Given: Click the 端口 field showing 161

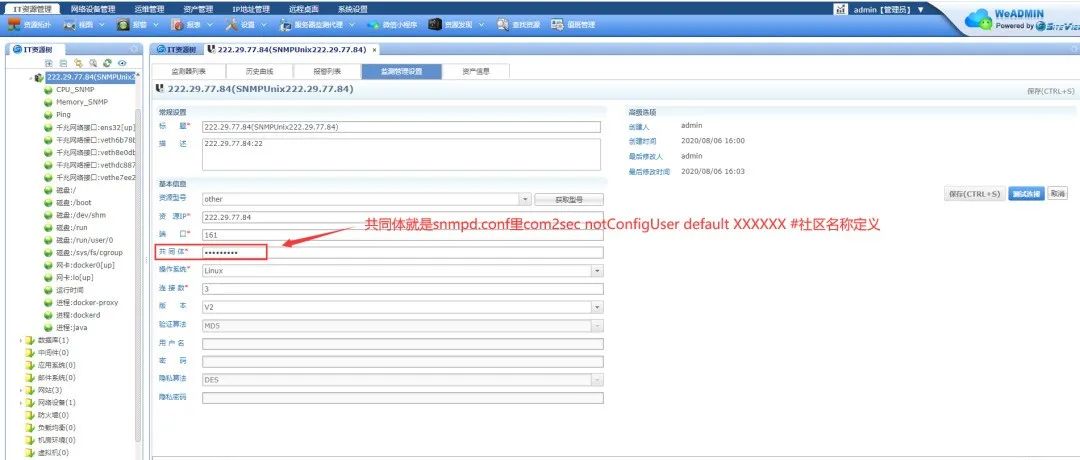Looking at the screenshot, I should [x=402, y=235].
